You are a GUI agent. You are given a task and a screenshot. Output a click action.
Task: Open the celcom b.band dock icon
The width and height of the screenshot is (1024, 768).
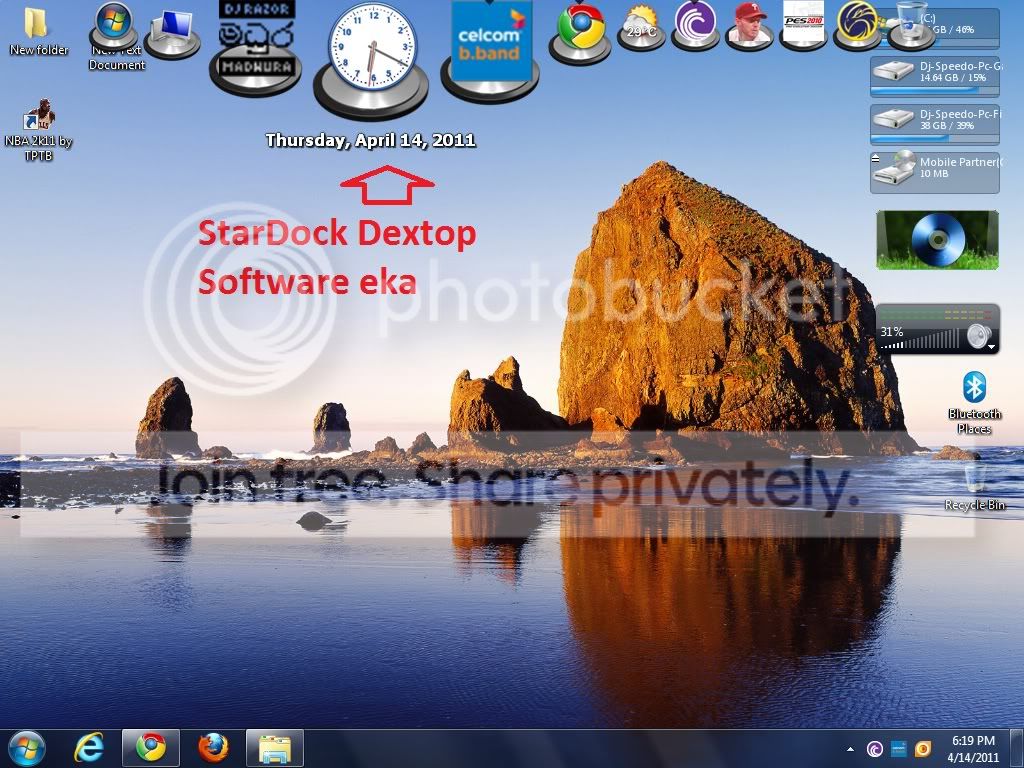pyautogui.click(x=490, y=42)
